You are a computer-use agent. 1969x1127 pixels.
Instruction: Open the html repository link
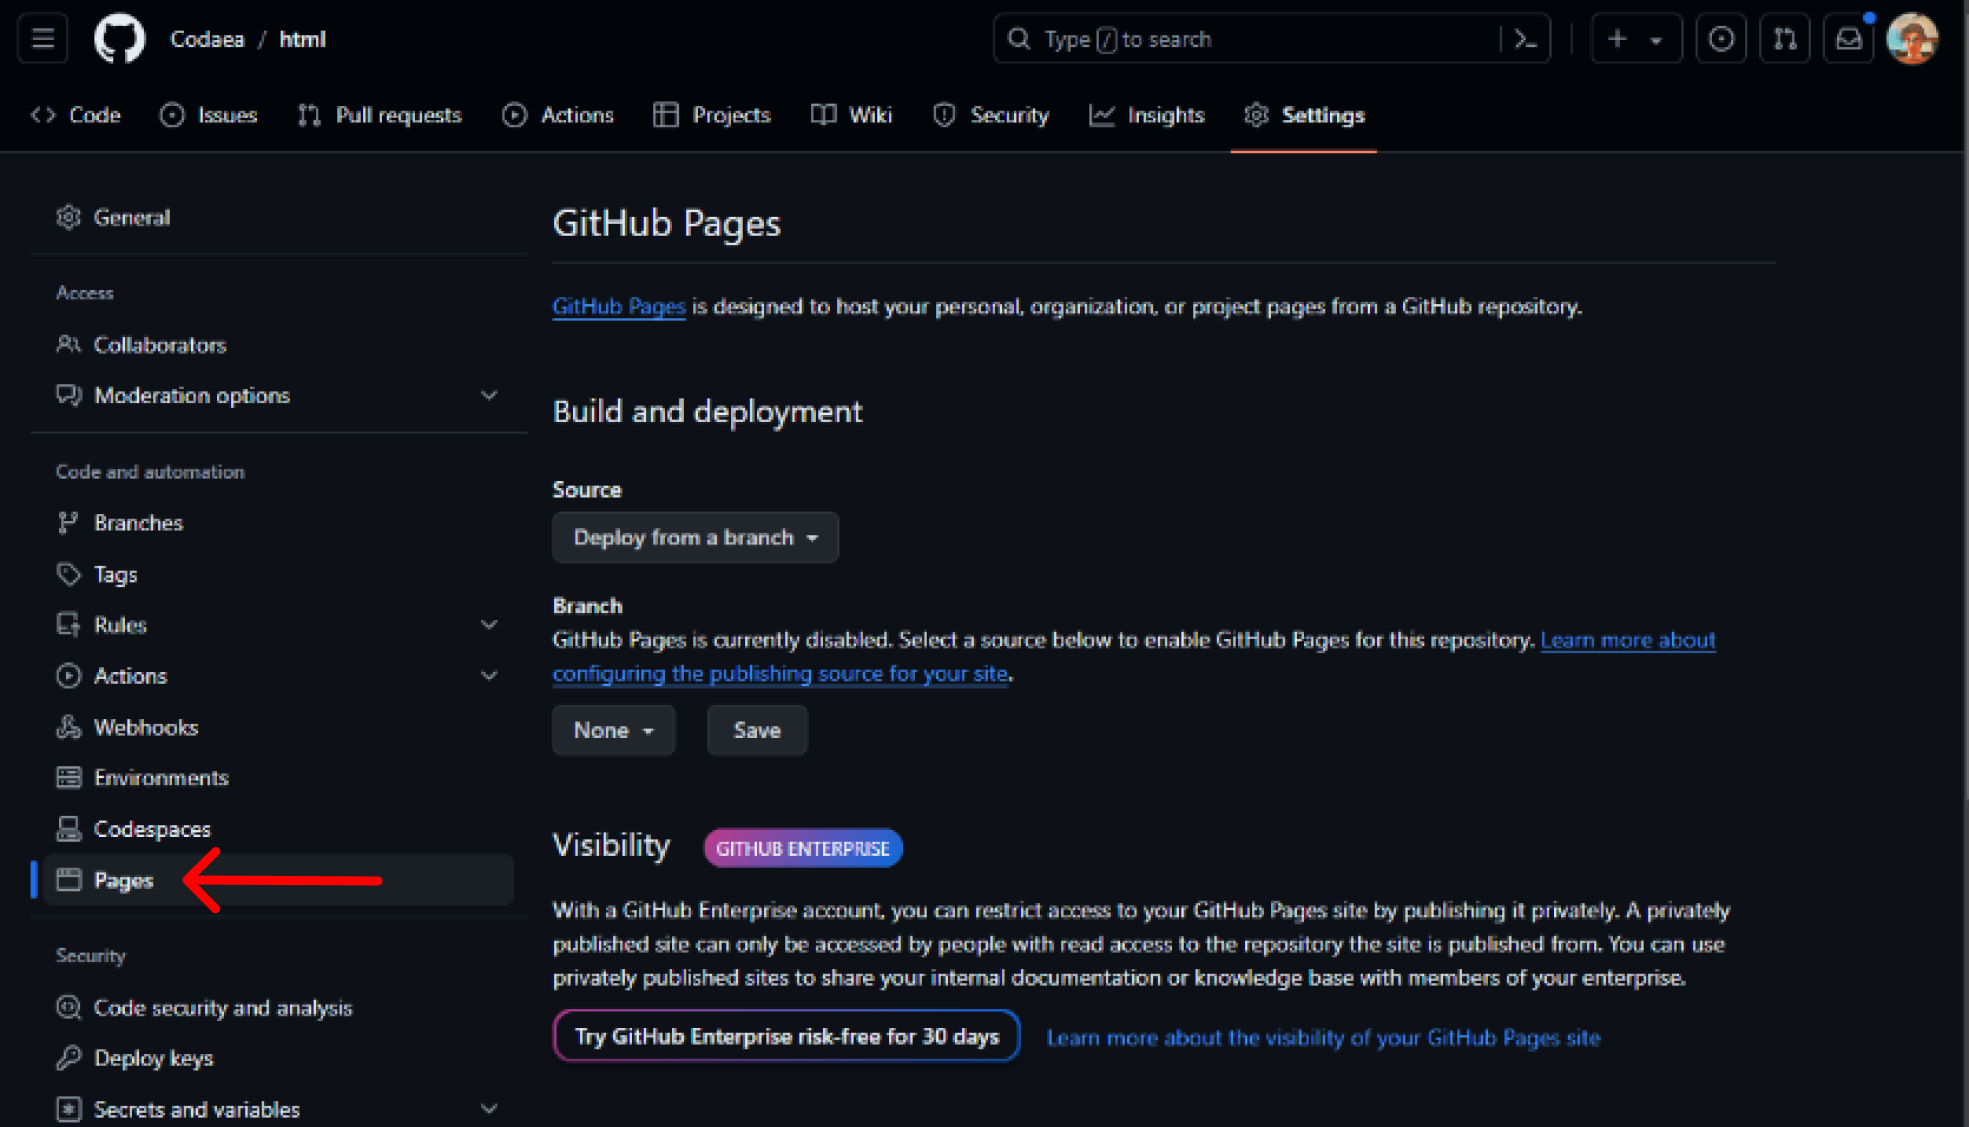coord(302,39)
